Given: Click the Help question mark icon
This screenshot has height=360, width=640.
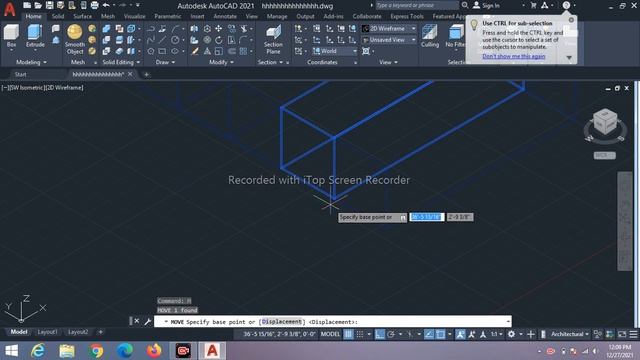Looking at the screenshot, I should click(x=566, y=5).
